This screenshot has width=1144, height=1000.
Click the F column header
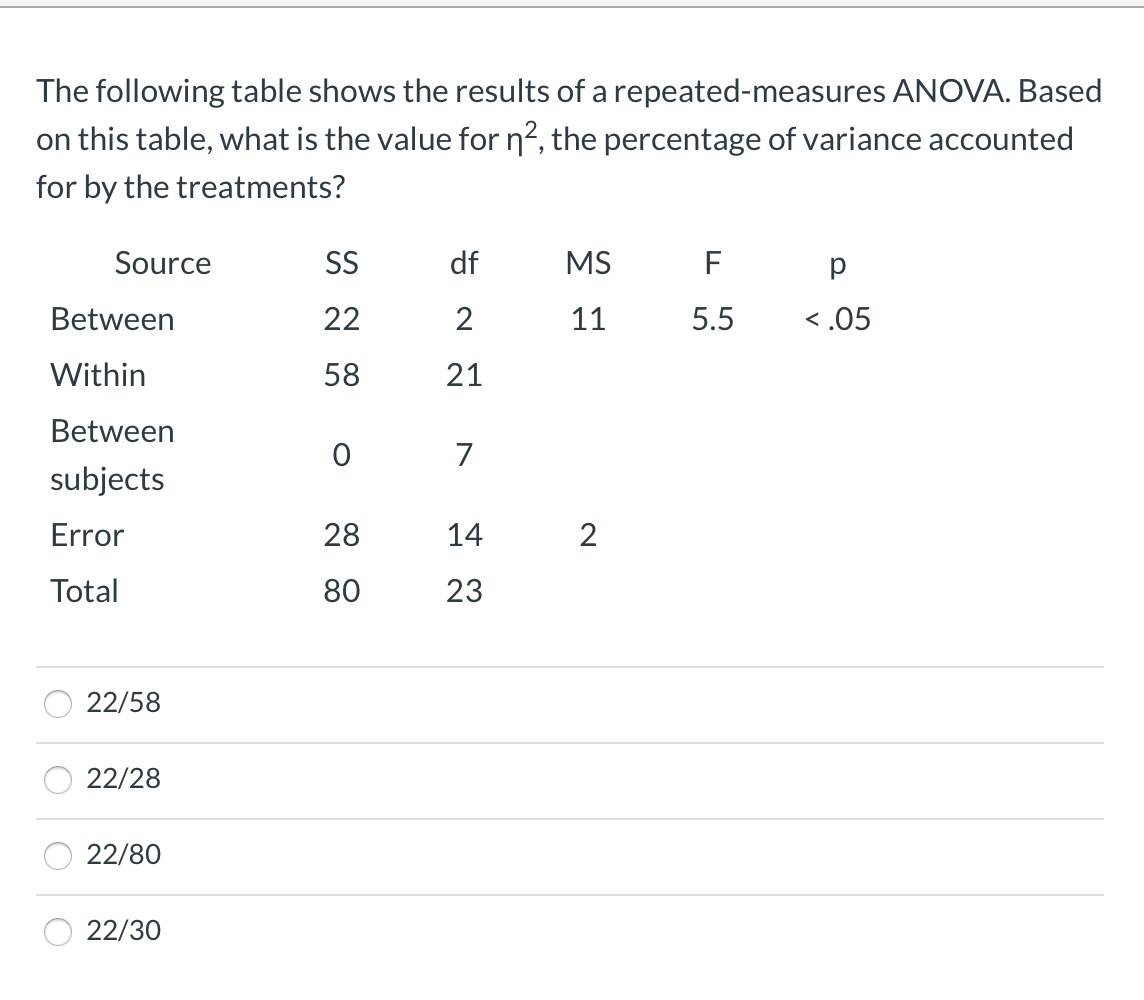tap(712, 263)
